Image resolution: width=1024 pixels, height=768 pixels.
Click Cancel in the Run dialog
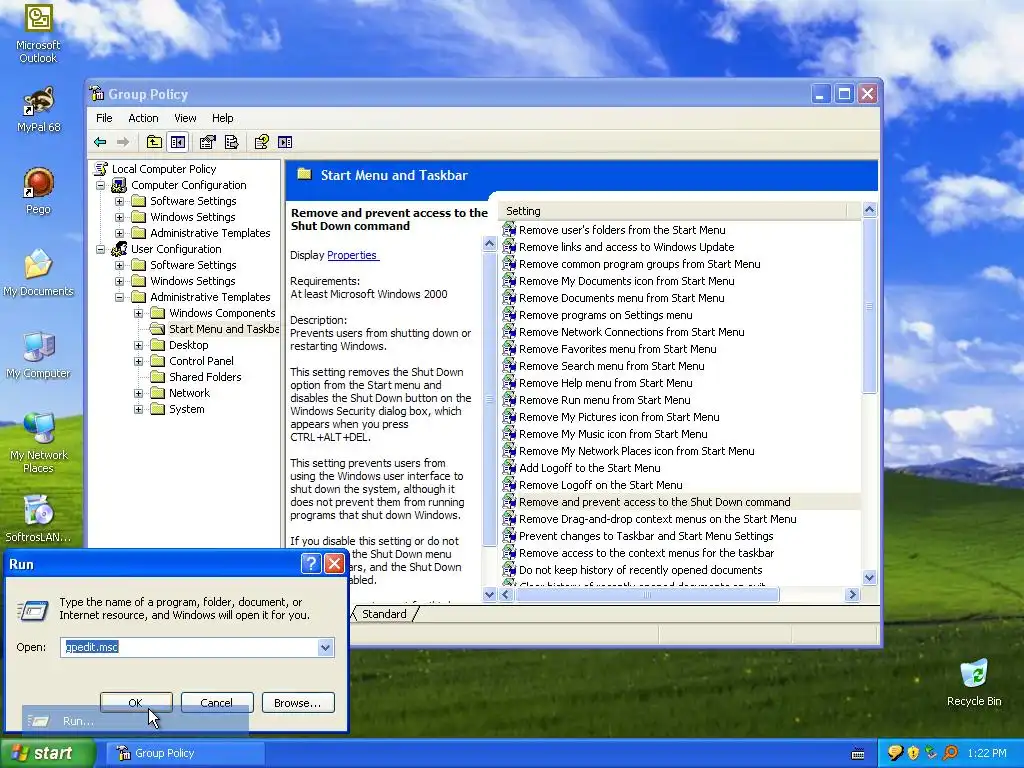click(217, 703)
